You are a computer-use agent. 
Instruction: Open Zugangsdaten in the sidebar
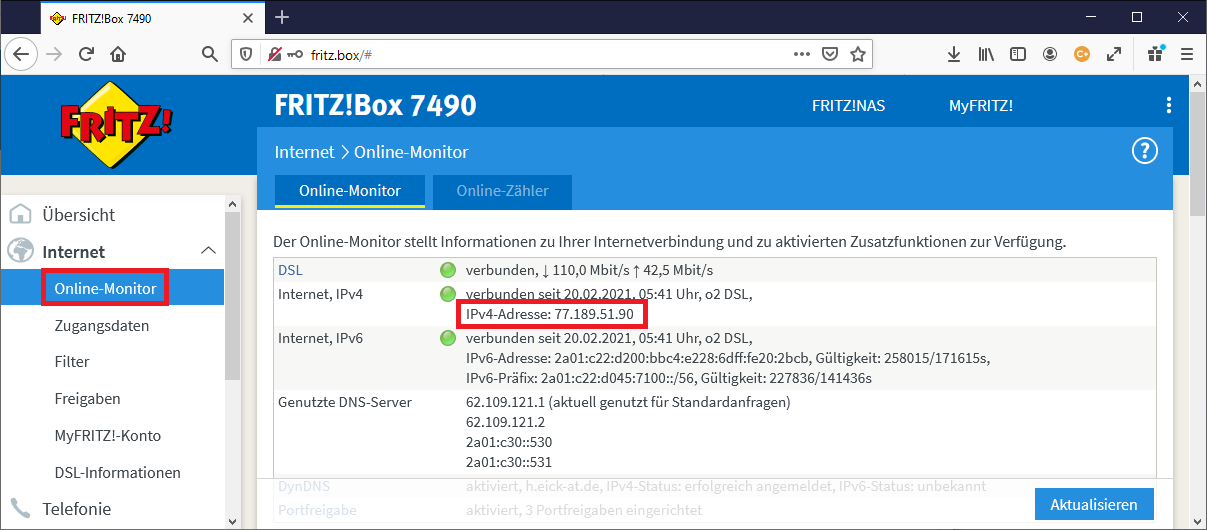102,325
